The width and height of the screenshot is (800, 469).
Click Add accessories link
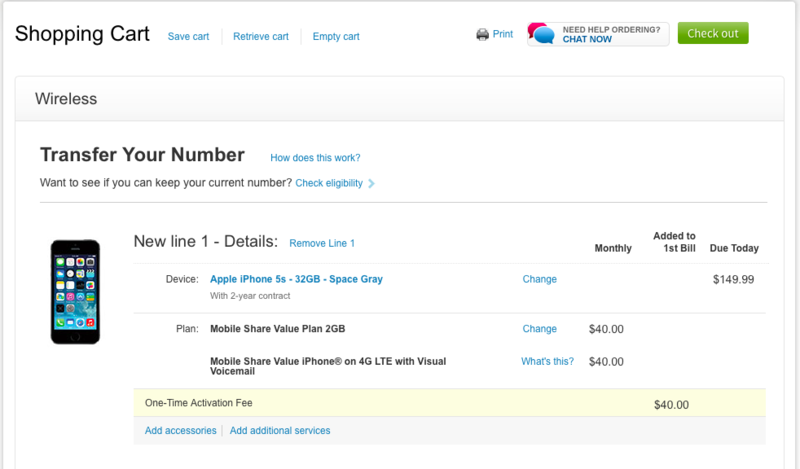point(181,430)
